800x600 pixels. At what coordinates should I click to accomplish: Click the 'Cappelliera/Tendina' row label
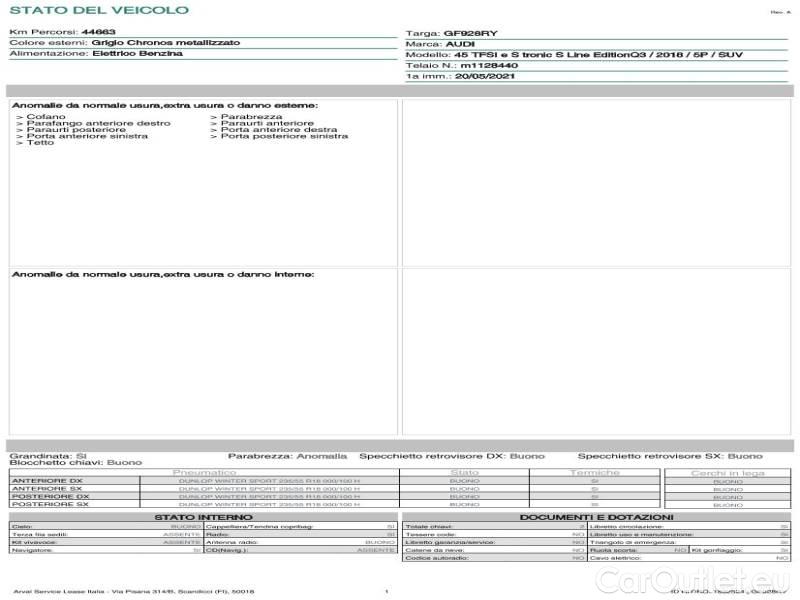click(260, 527)
